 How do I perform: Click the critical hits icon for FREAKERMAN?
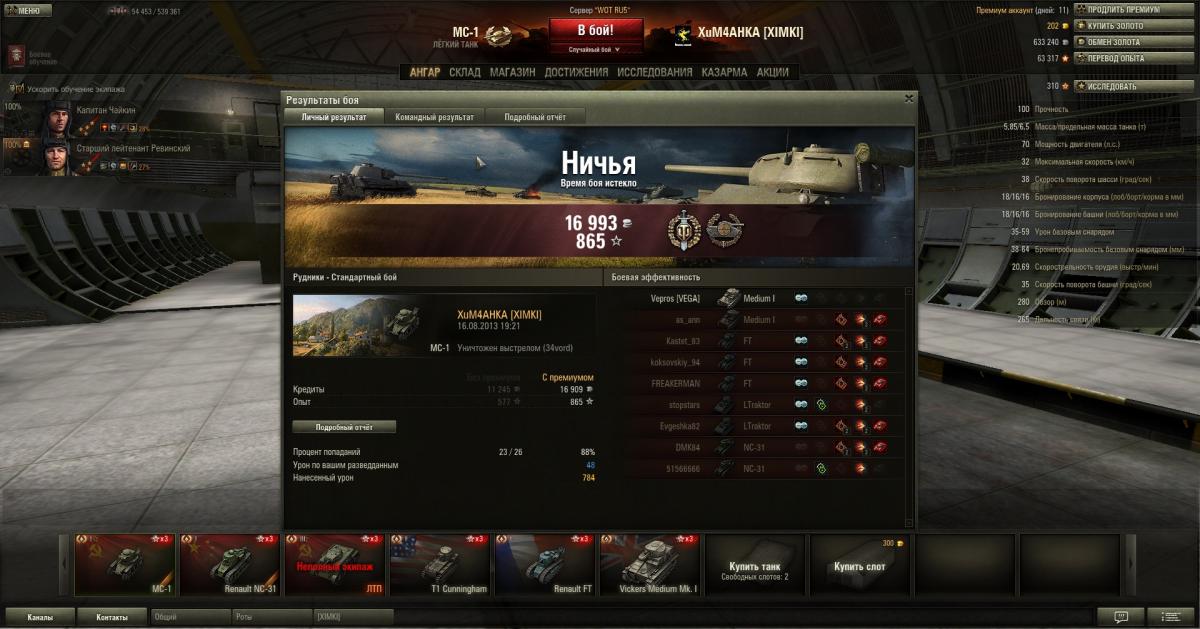(x=840, y=383)
